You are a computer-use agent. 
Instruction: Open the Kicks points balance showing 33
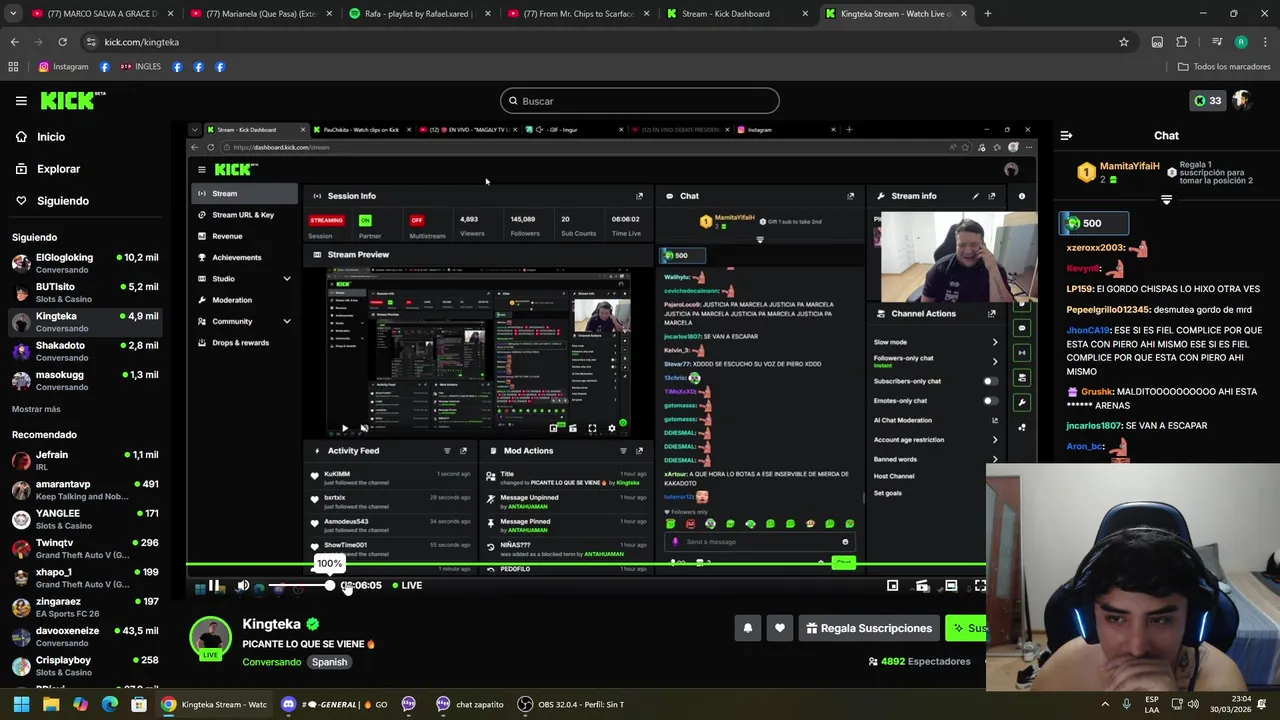click(1208, 101)
